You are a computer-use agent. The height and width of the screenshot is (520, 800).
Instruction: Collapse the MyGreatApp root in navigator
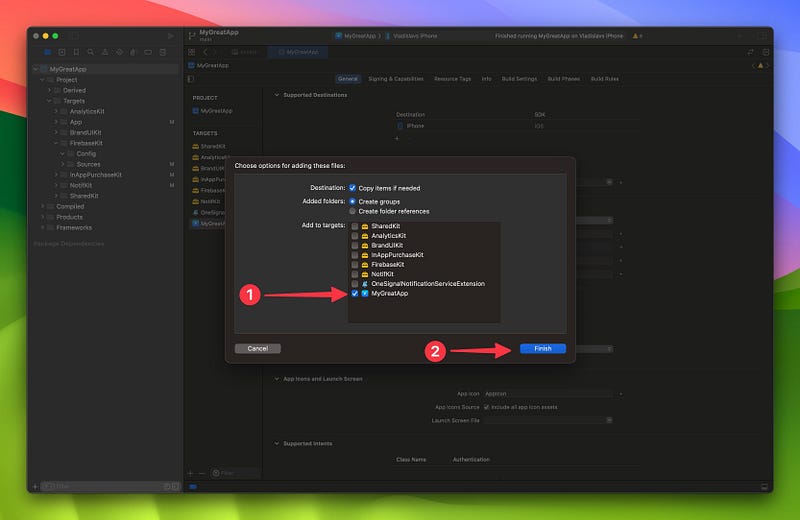point(35,69)
